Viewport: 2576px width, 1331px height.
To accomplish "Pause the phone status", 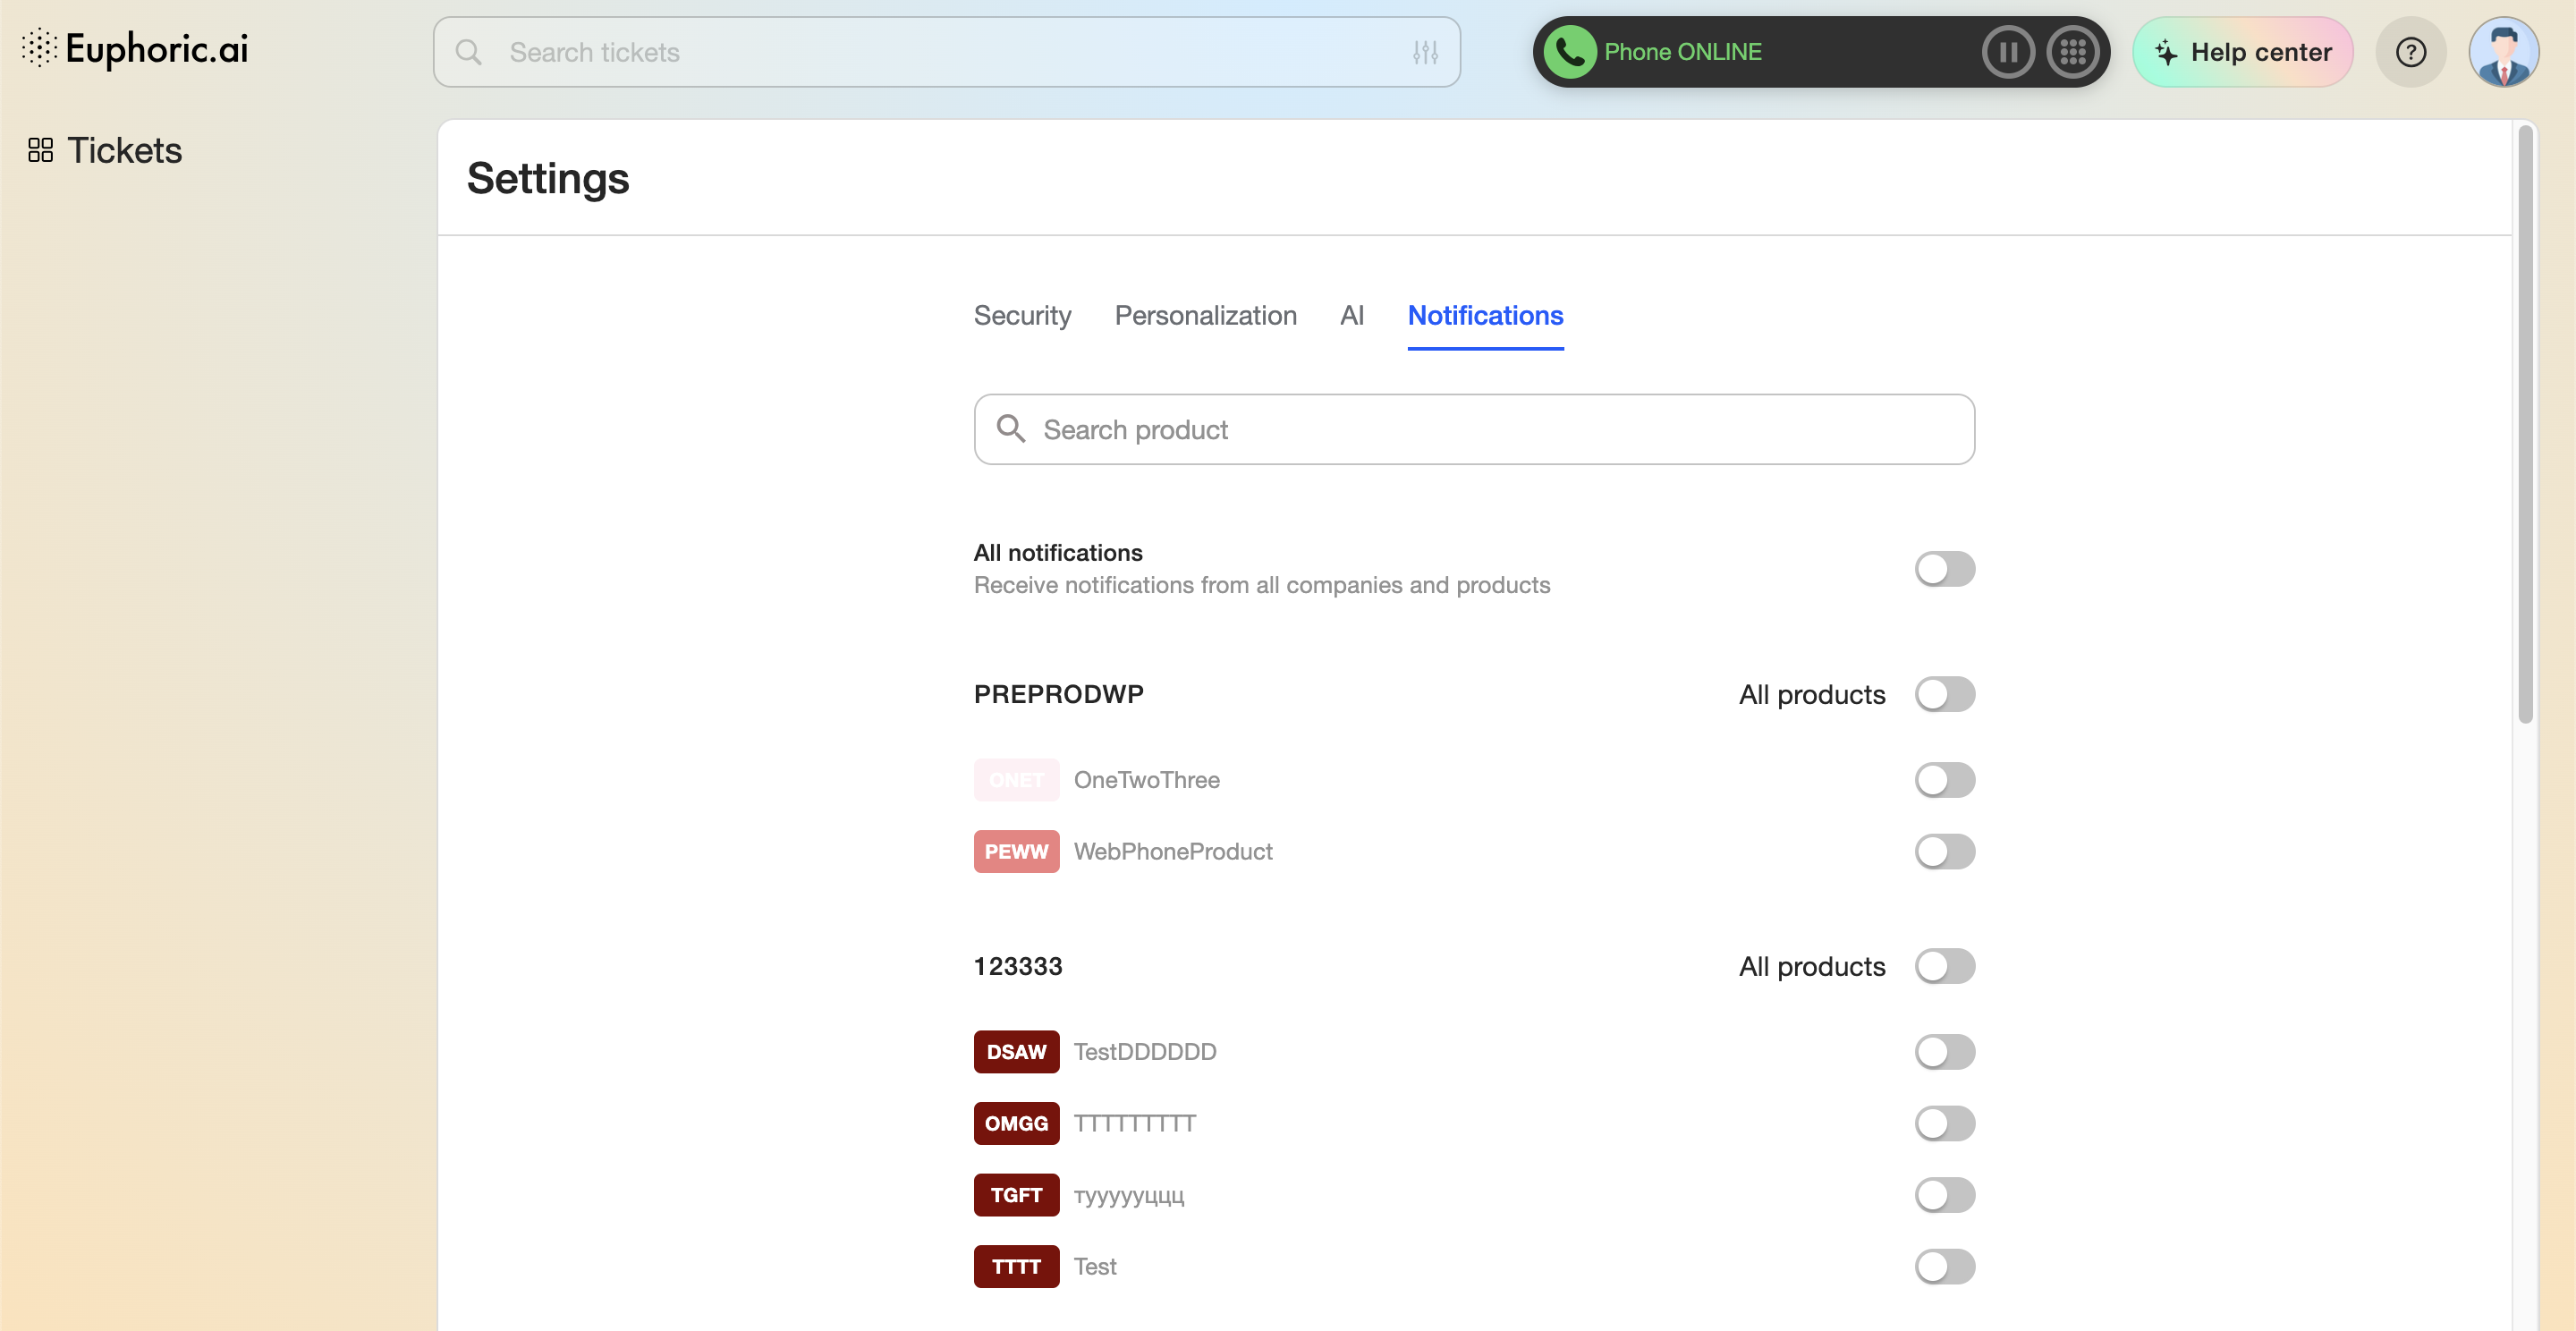I will tap(2007, 52).
